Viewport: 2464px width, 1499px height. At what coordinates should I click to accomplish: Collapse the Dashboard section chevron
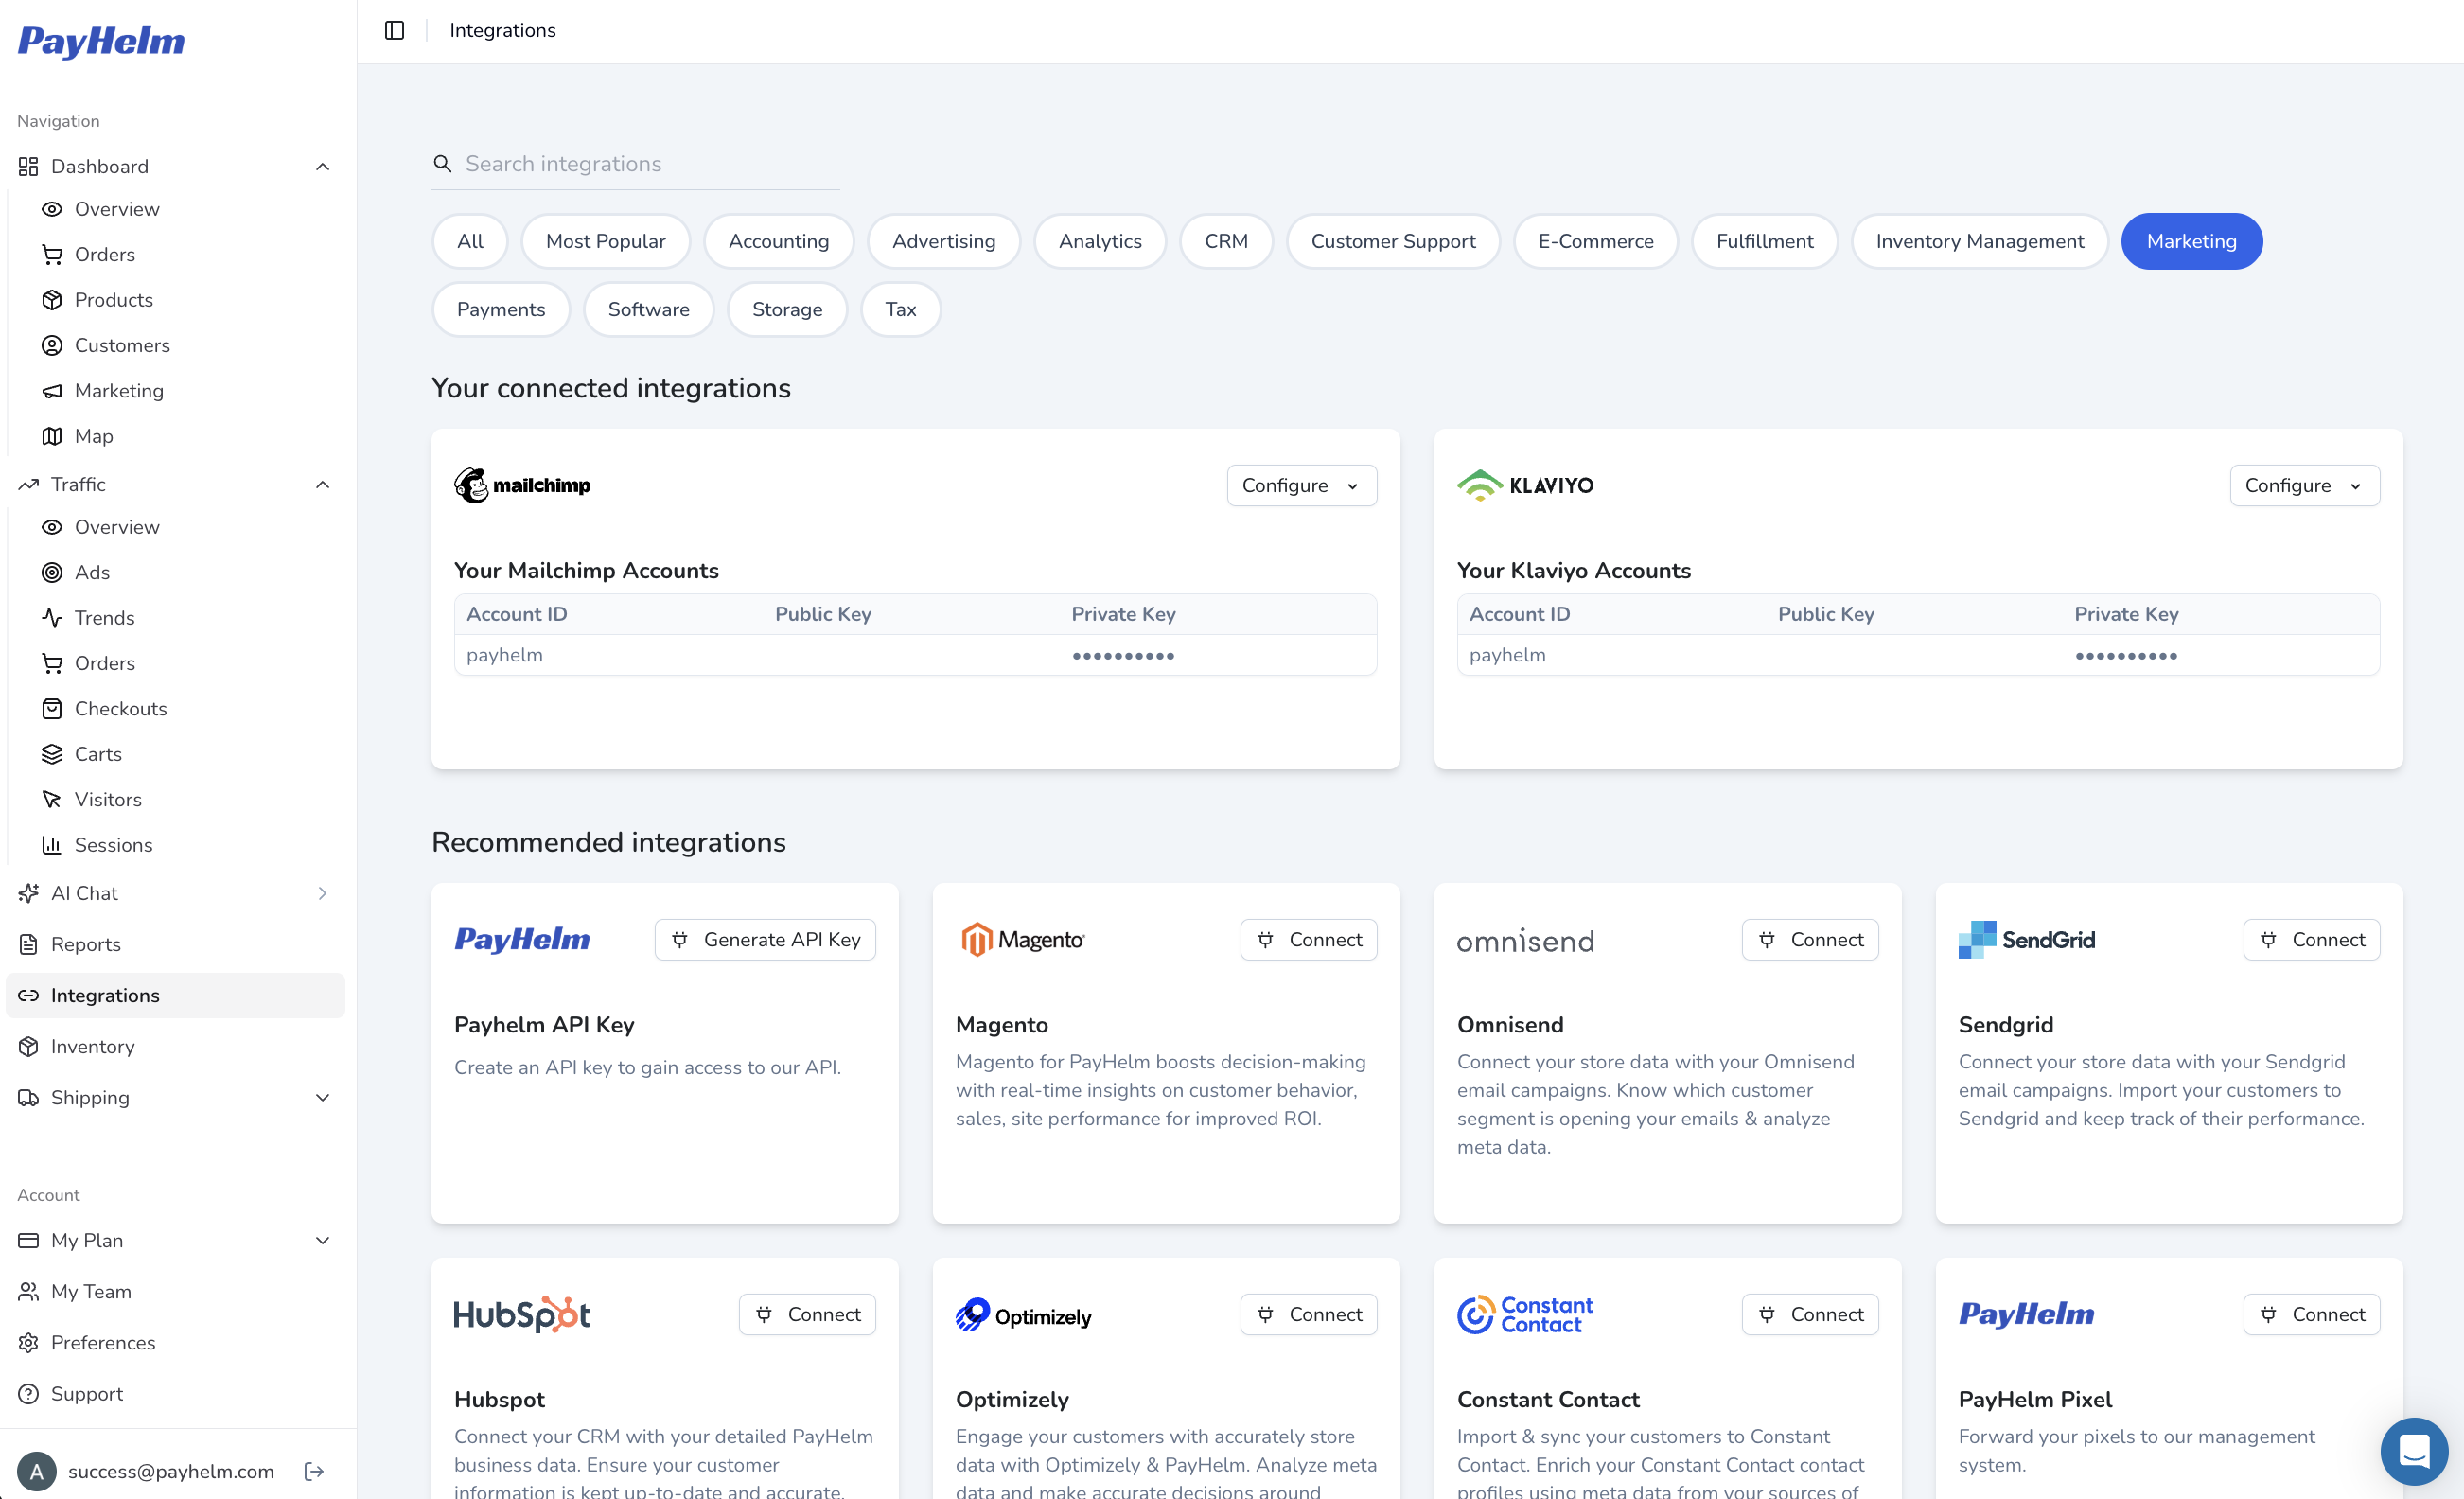pos(322,166)
